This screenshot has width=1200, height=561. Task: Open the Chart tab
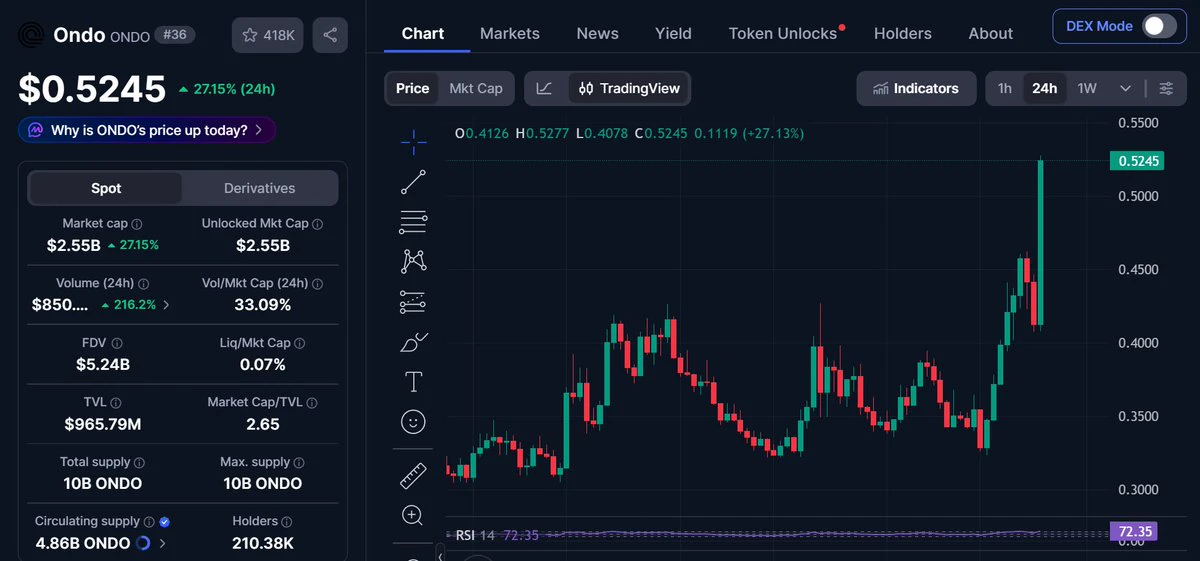click(x=423, y=33)
